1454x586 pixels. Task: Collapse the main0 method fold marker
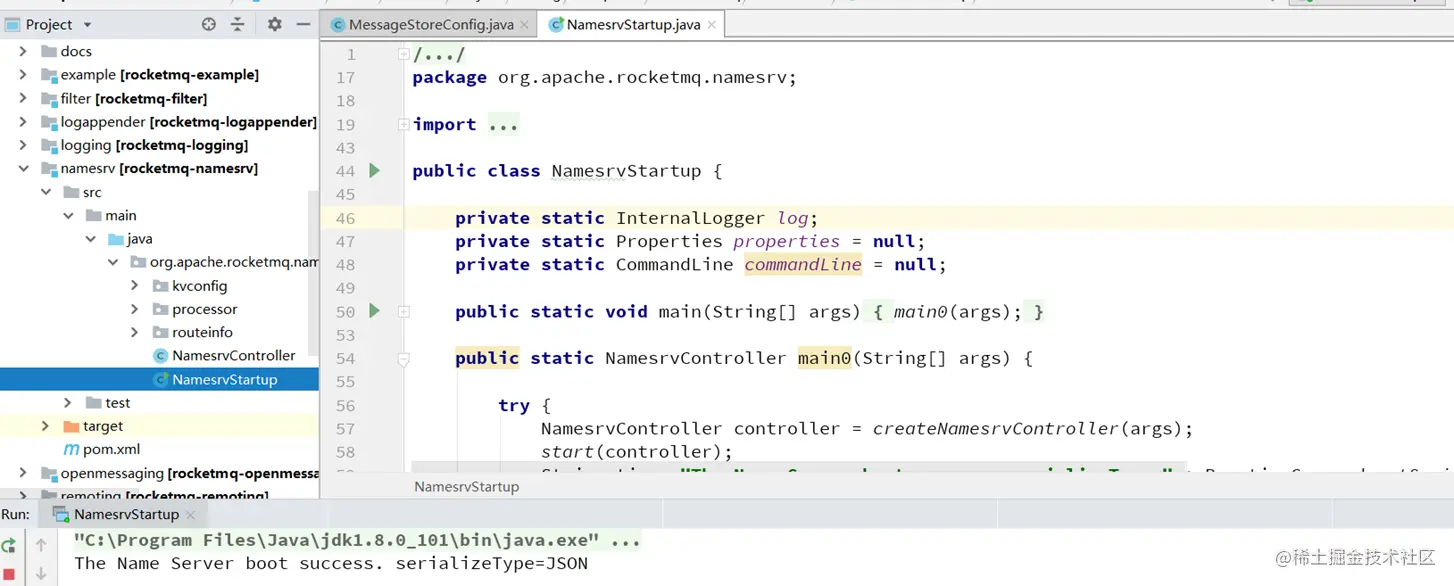coord(403,358)
